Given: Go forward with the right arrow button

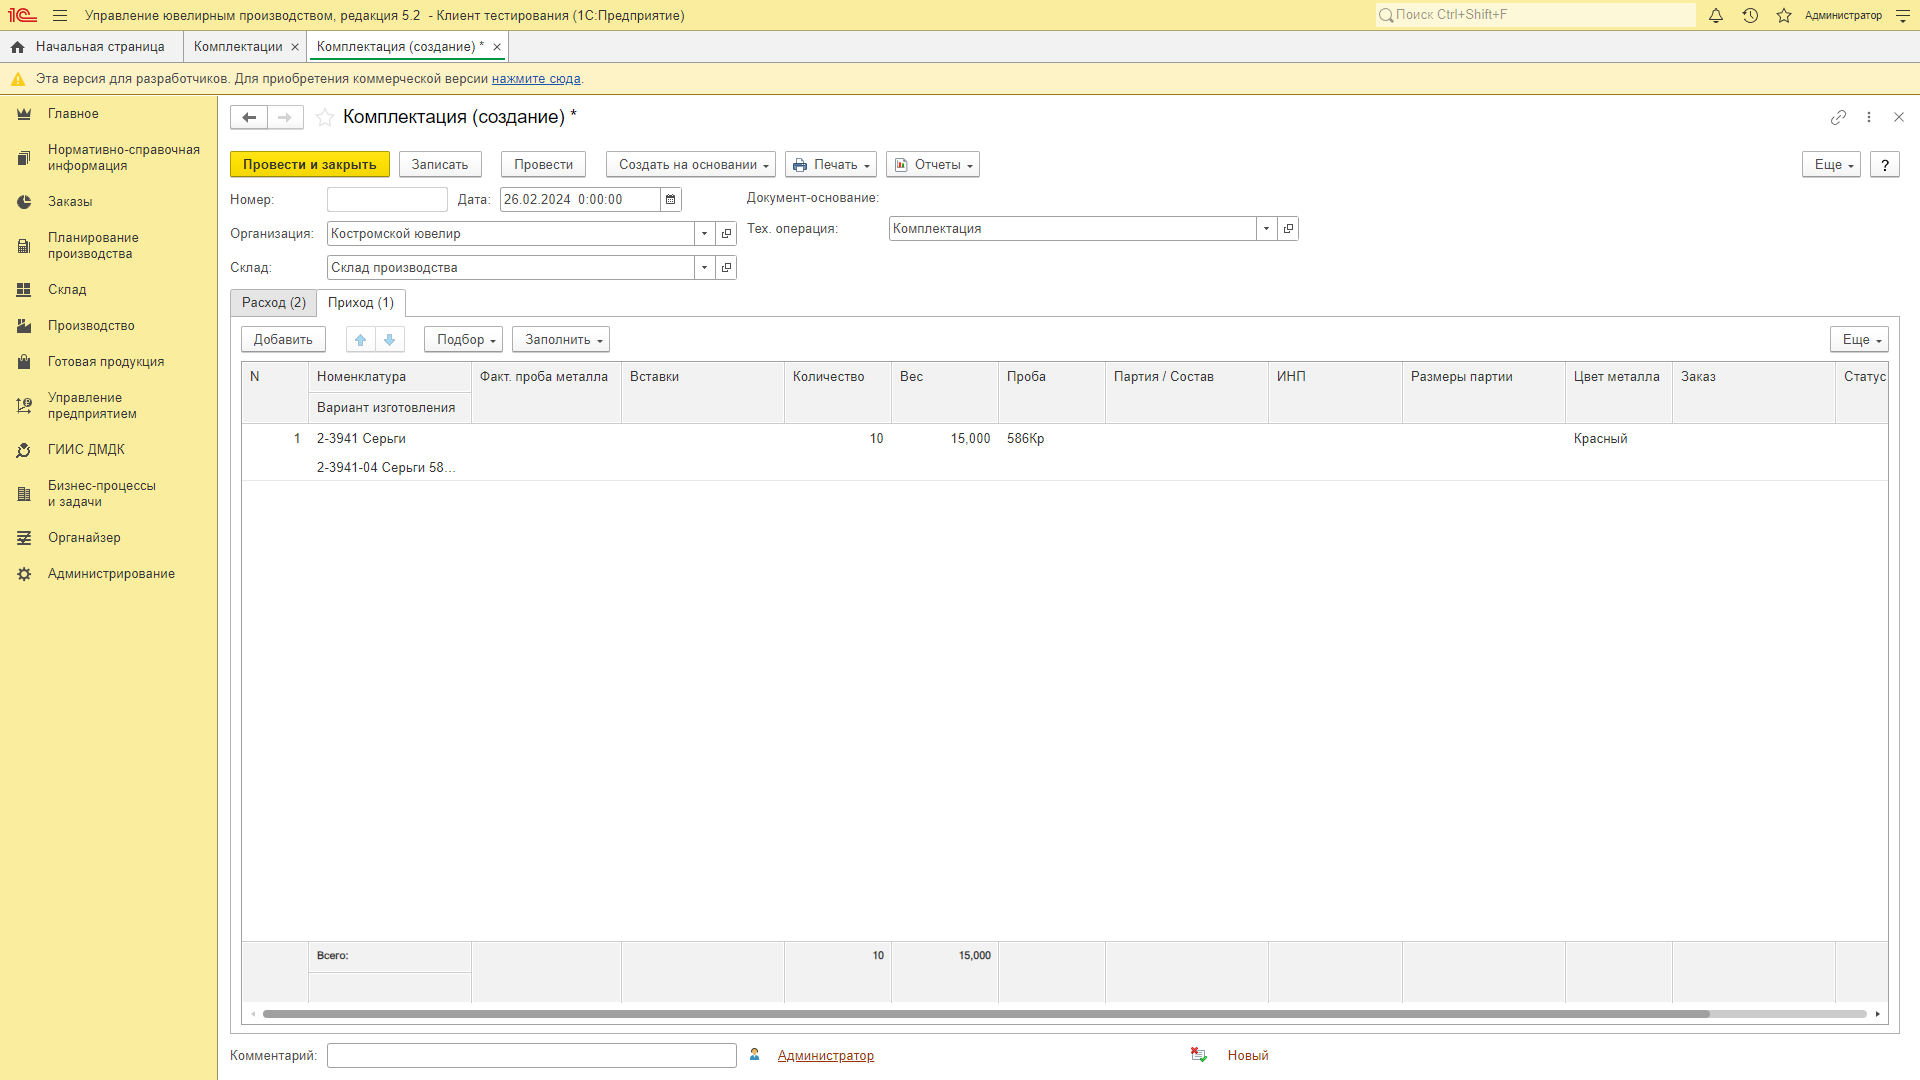Looking at the screenshot, I should (285, 117).
